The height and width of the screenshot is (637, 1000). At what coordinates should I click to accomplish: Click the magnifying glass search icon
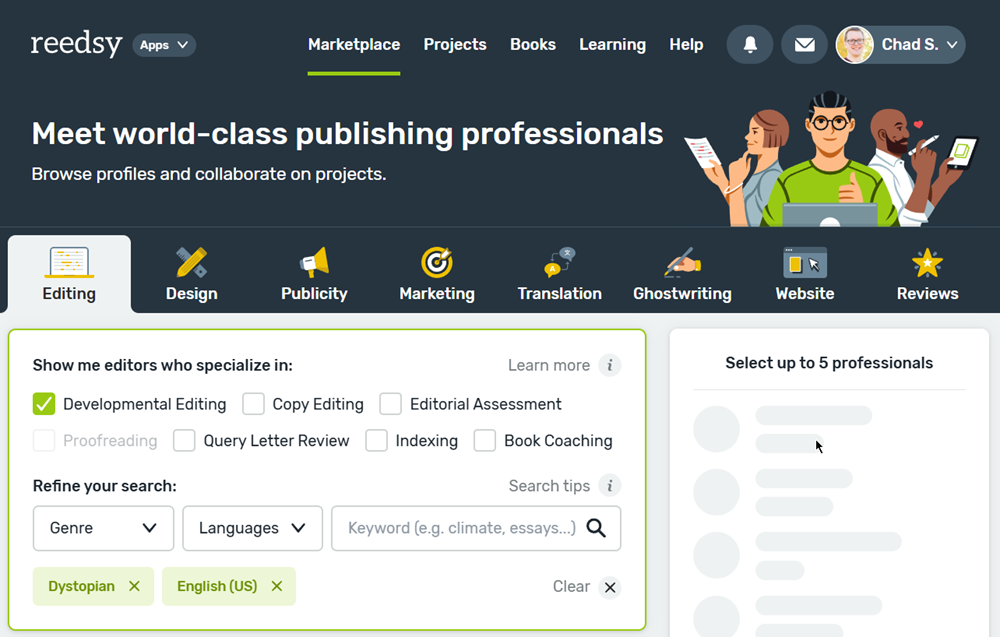596,528
